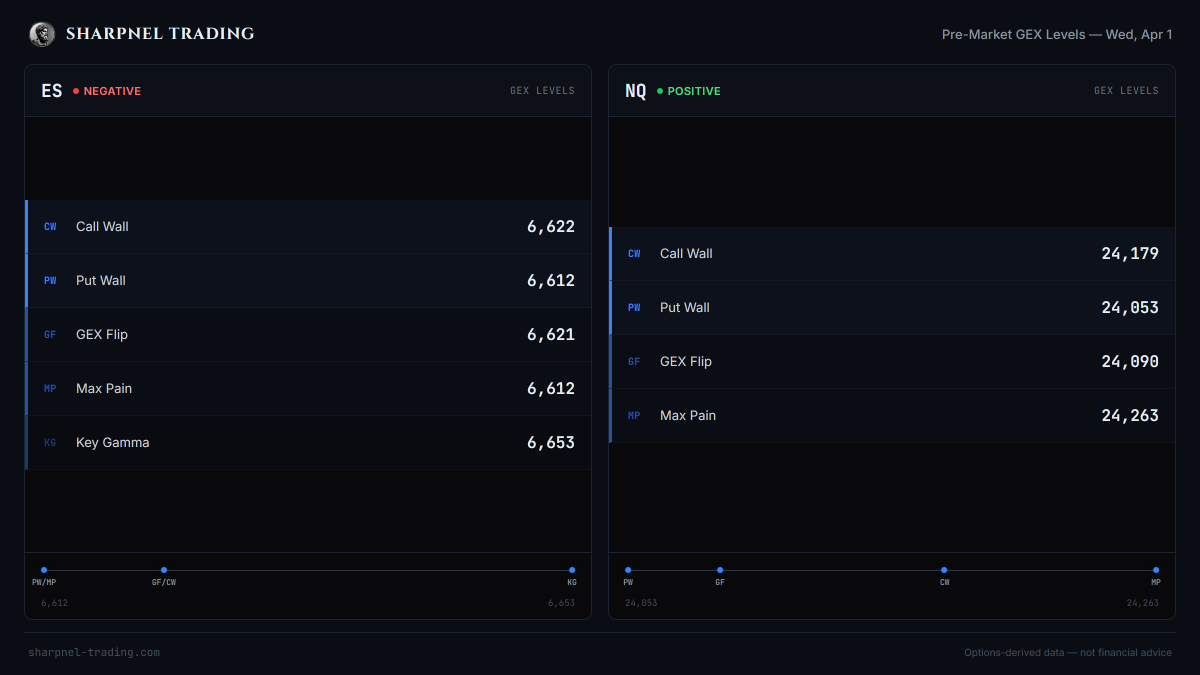Click the GF/CW marker on ES scale
The width and height of the screenshot is (1200, 675).
tap(164, 570)
